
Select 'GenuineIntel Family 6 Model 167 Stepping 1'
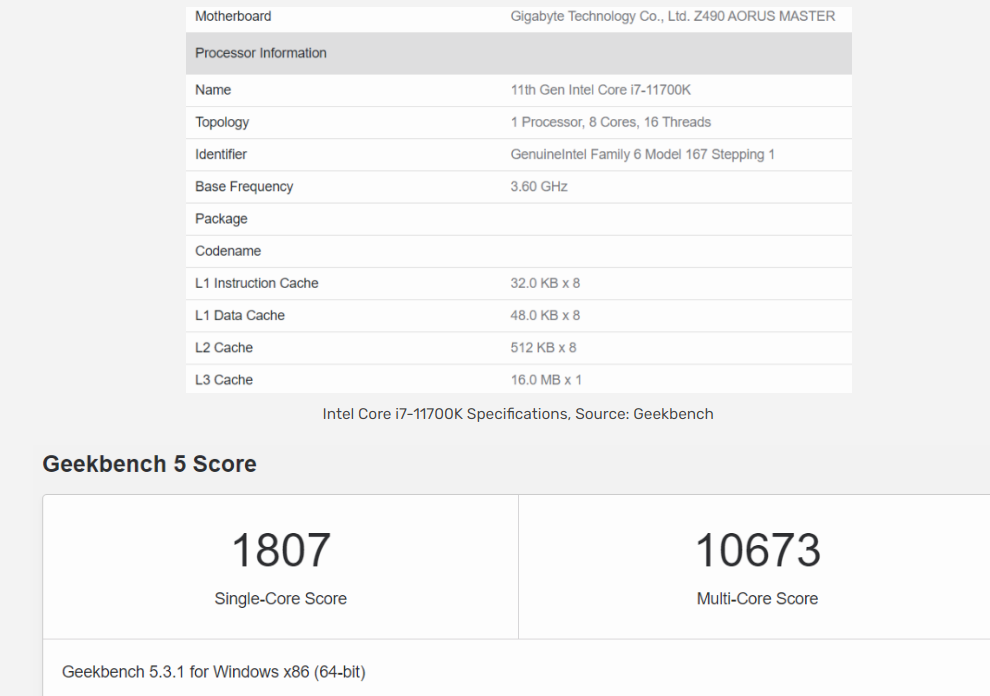pyautogui.click(x=642, y=155)
